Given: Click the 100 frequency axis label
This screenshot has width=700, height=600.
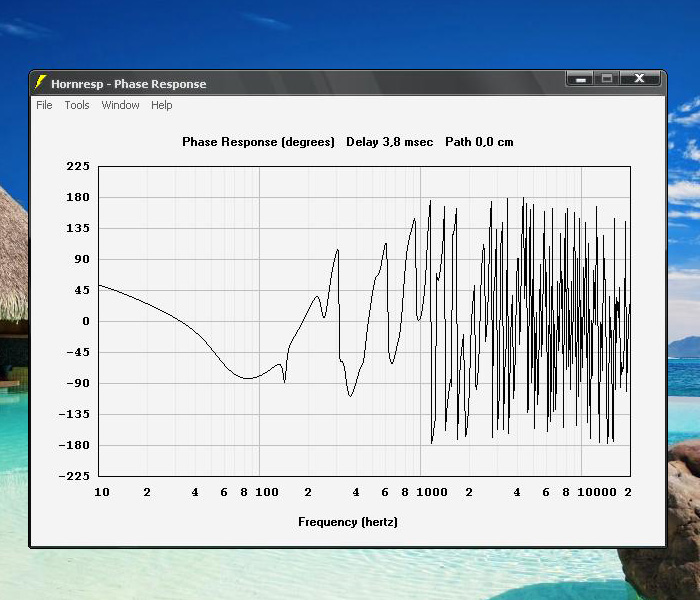Looking at the screenshot, I should coord(267,492).
